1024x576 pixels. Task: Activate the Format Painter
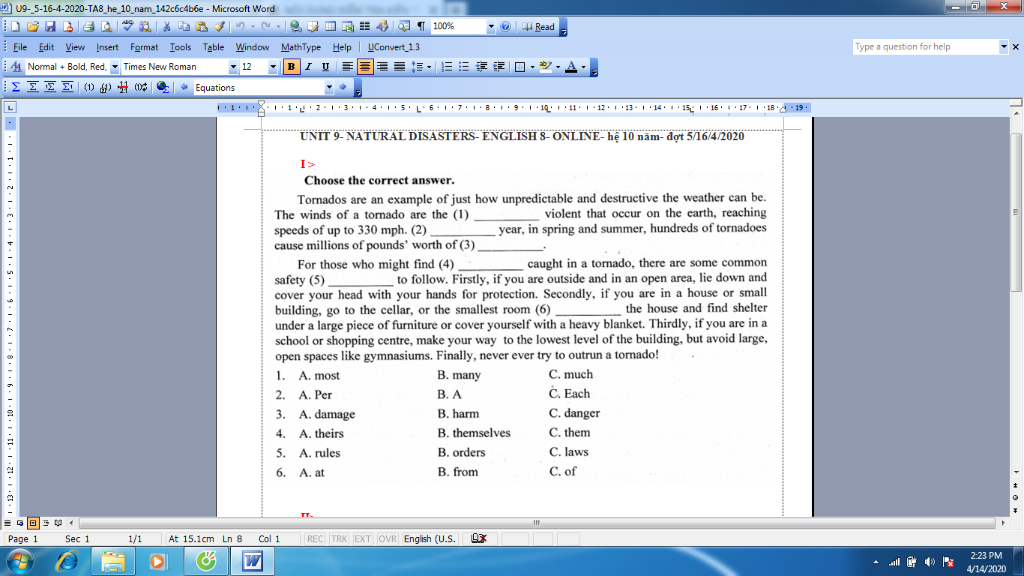(219, 27)
